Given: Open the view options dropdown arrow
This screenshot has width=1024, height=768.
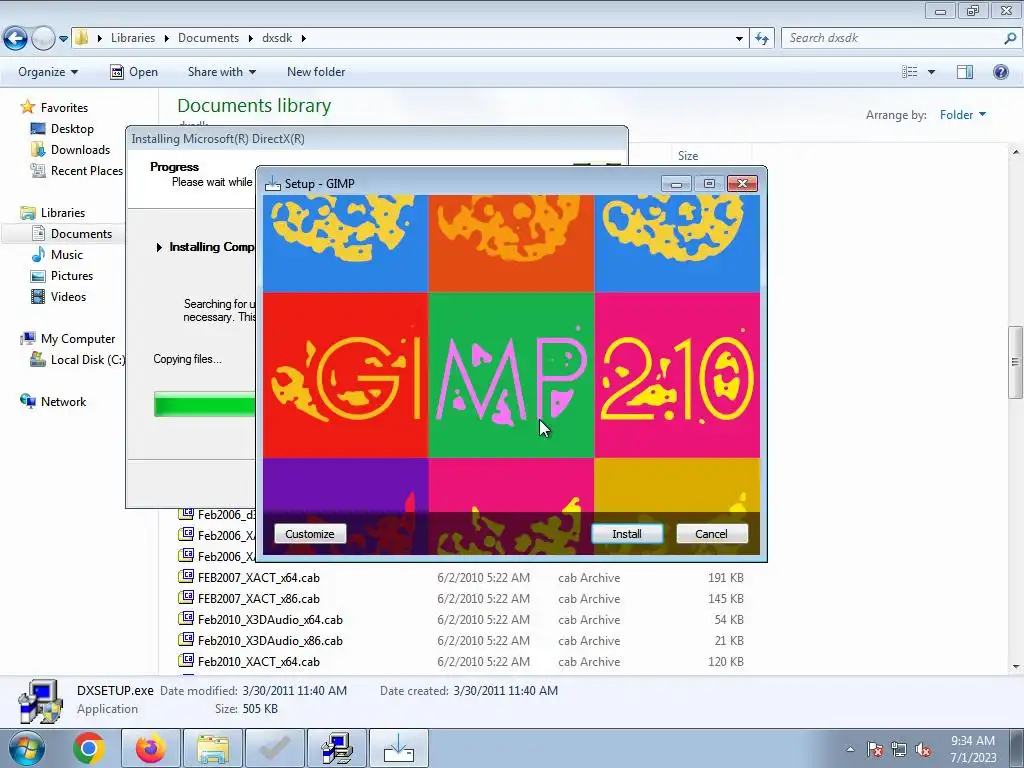Looking at the screenshot, I should (931, 72).
